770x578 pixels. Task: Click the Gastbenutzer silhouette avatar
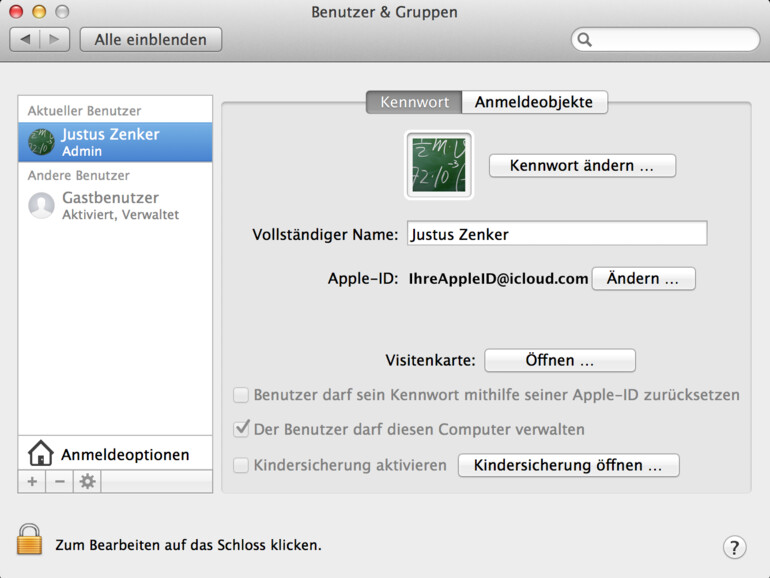(41, 205)
